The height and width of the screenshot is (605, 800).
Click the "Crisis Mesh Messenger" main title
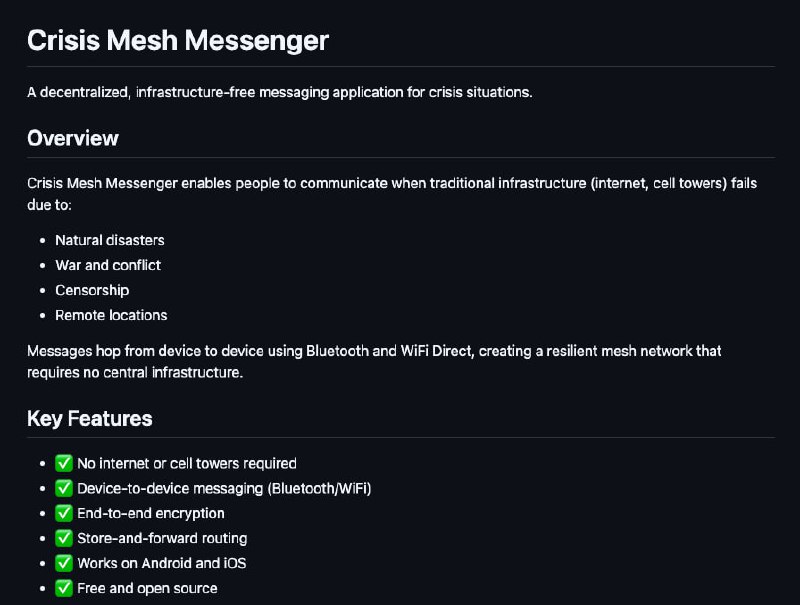178,41
